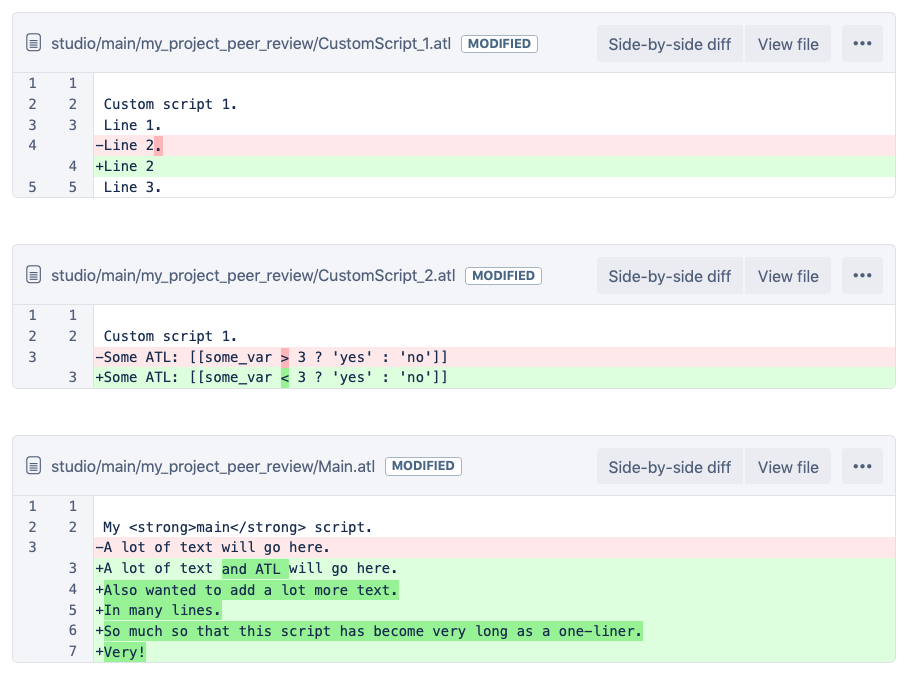Click View file on the Main.atl panel

point(787,466)
